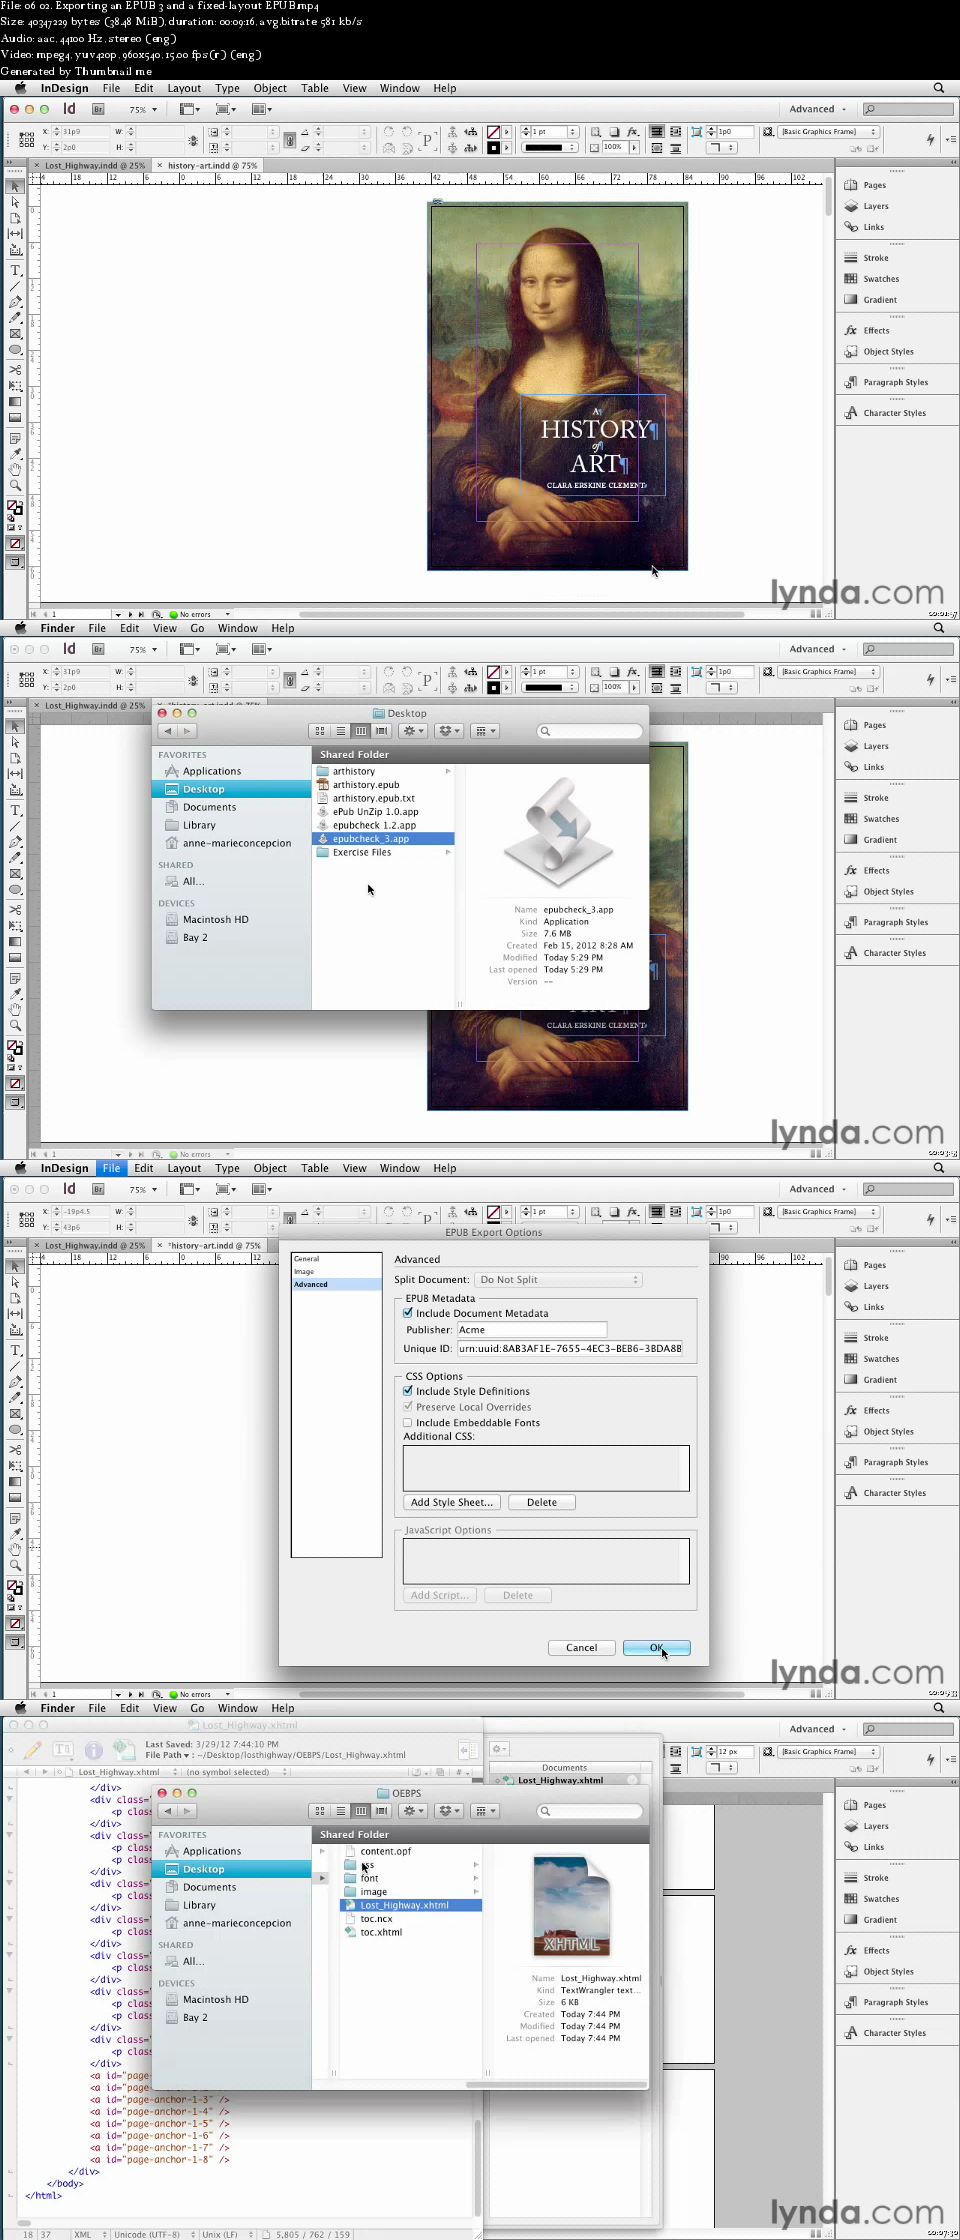The height and width of the screenshot is (2240, 960).
Task: Open Pages panel beside the EPUB Export Options dialog
Action: [x=874, y=1265]
